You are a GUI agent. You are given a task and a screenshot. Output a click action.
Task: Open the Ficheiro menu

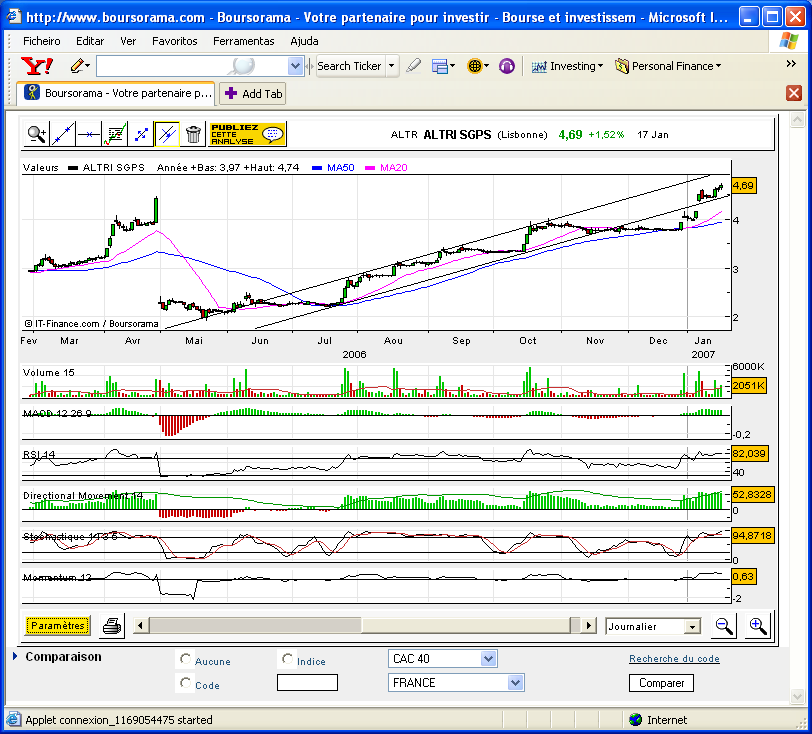[41, 41]
